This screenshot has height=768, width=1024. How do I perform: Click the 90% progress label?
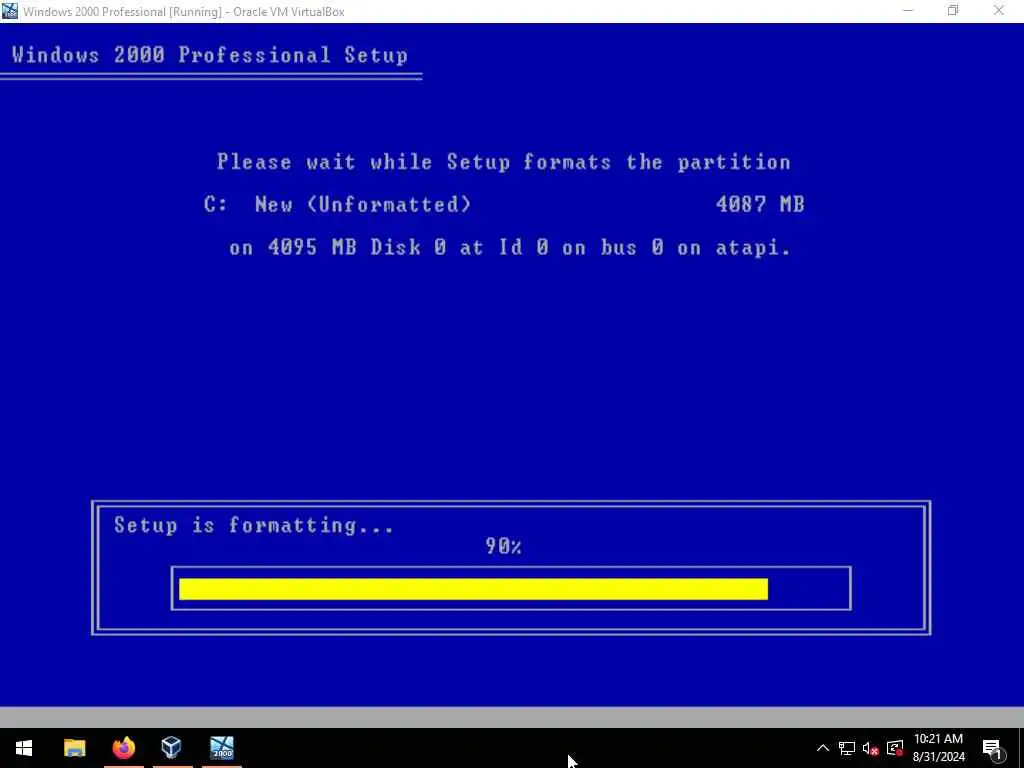click(503, 546)
